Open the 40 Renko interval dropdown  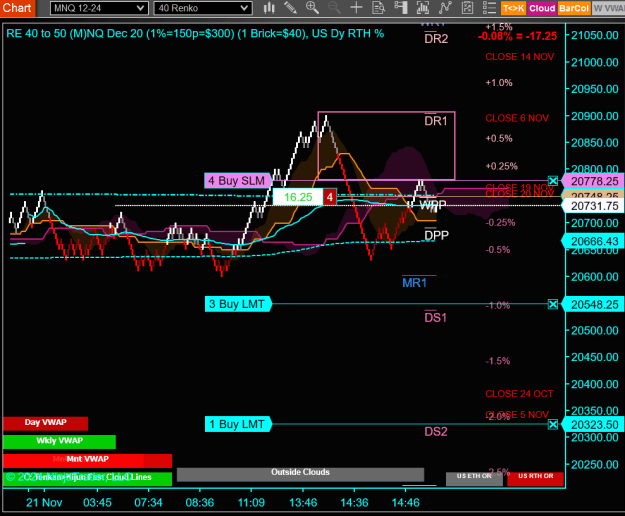(203, 8)
